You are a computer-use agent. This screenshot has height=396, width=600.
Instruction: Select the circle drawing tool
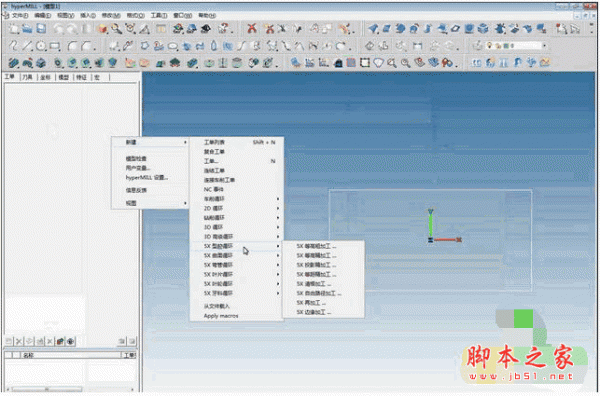pyautogui.click(x=41, y=46)
